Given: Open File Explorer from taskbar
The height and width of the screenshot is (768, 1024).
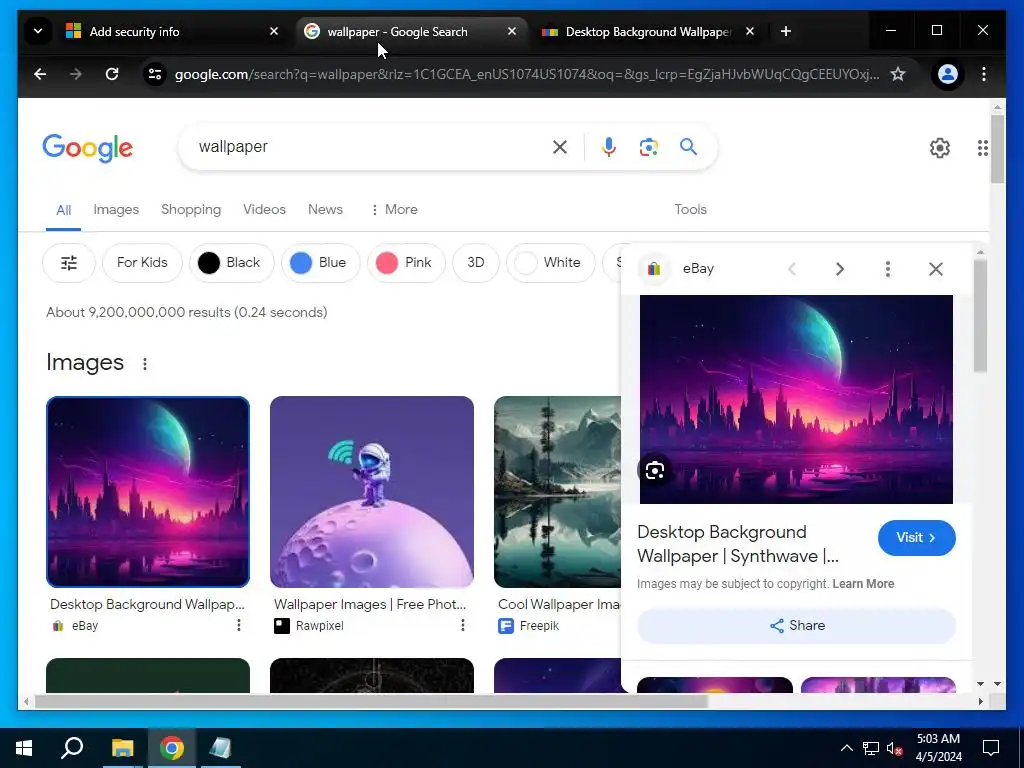Looking at the screenshot, I should coord(122,748).
